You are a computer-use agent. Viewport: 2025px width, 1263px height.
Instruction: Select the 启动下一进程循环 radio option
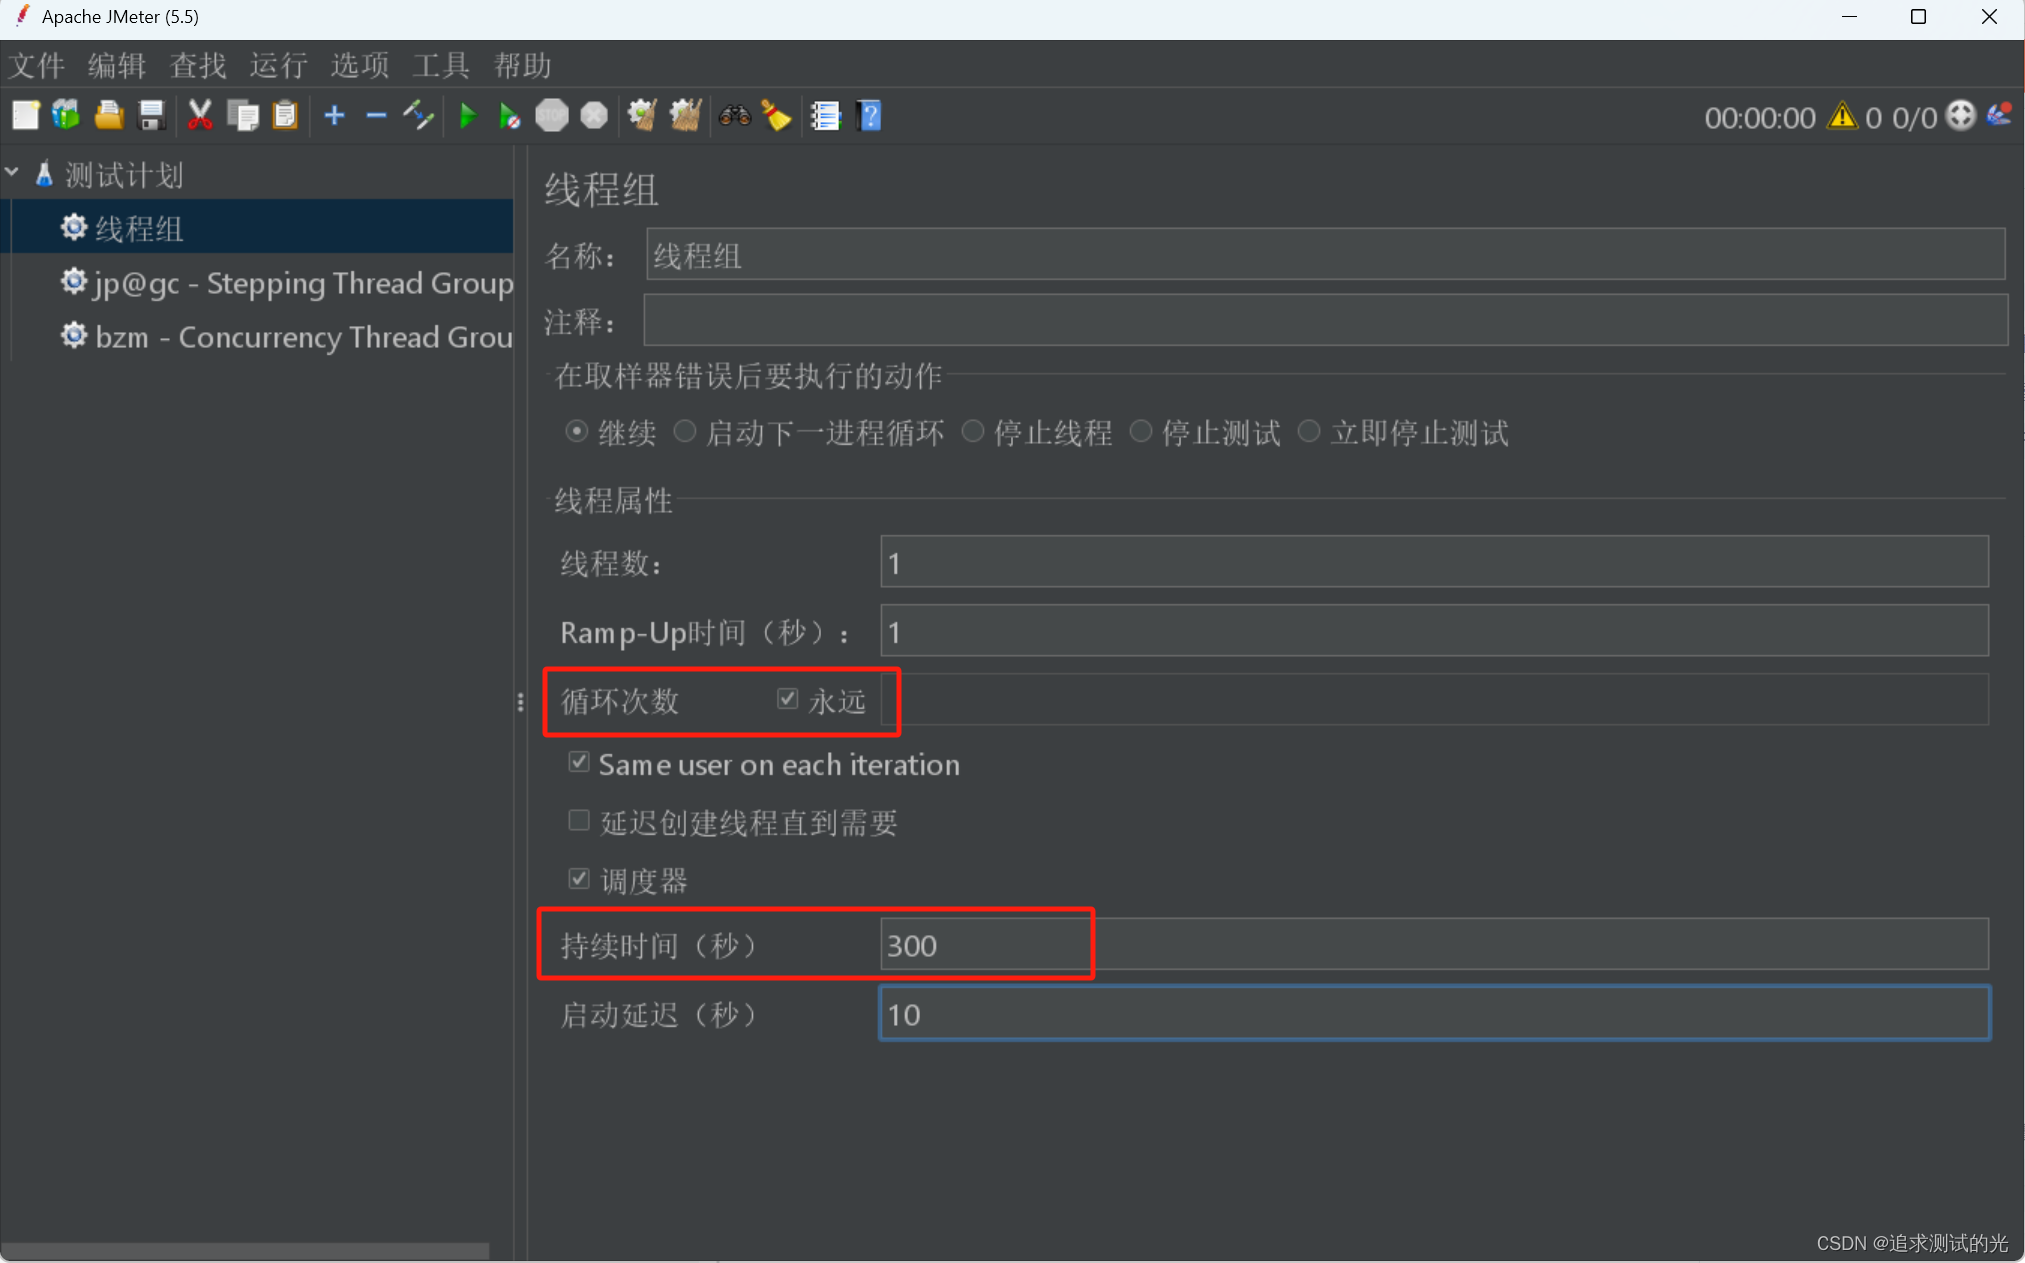[x=685, y=432]
